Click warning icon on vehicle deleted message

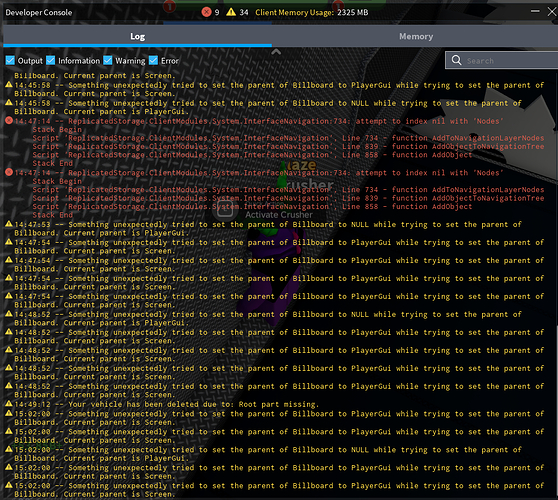click(x=9, y=404)
